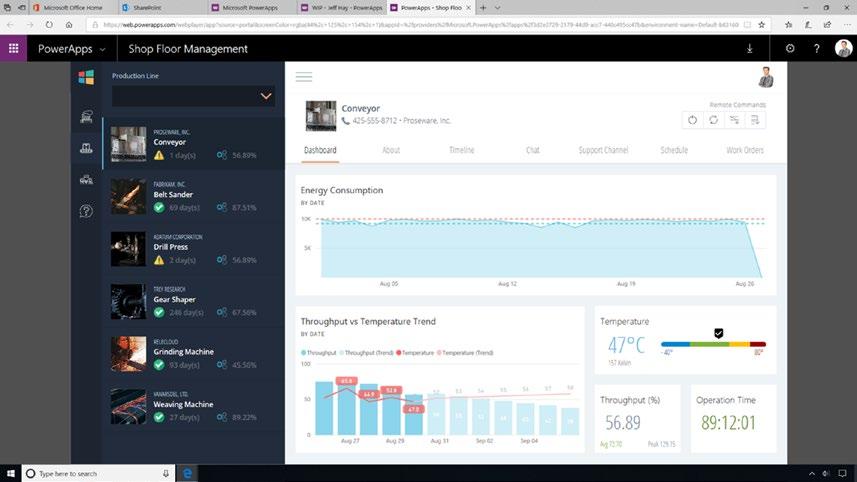Toggle the Temperature (Trend) legend item

coord(465,353)
